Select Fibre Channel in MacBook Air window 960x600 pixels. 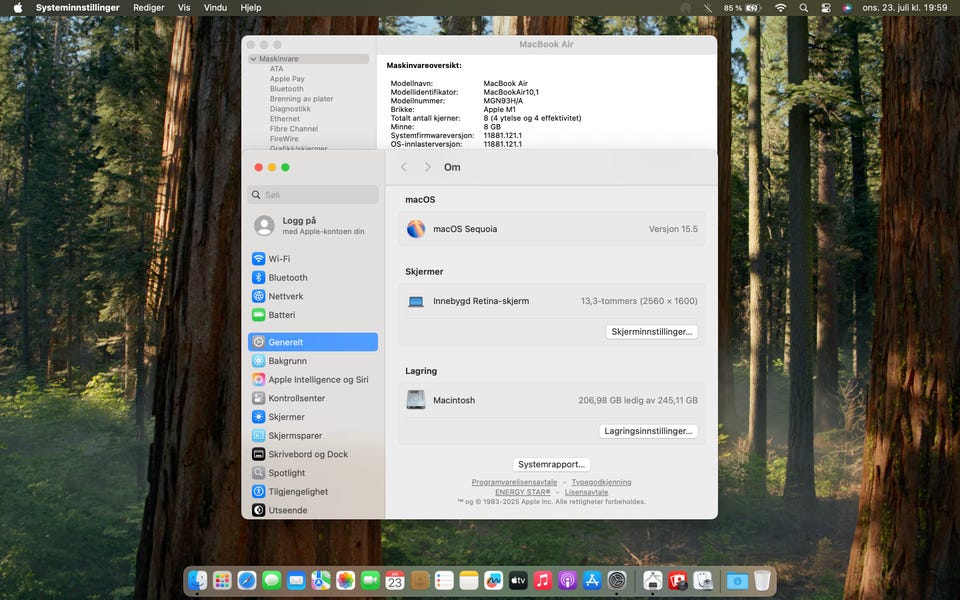click(294, 129)
